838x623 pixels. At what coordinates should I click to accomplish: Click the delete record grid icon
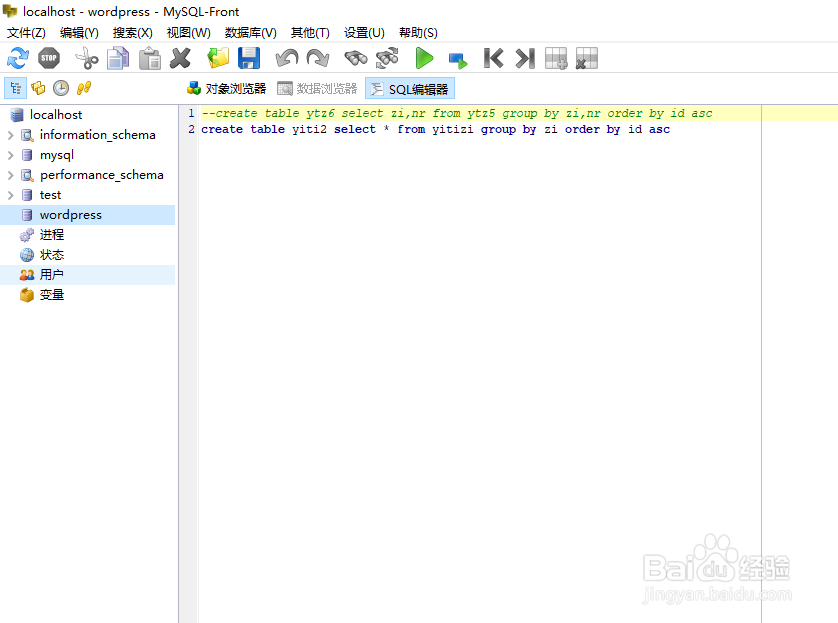587,58
